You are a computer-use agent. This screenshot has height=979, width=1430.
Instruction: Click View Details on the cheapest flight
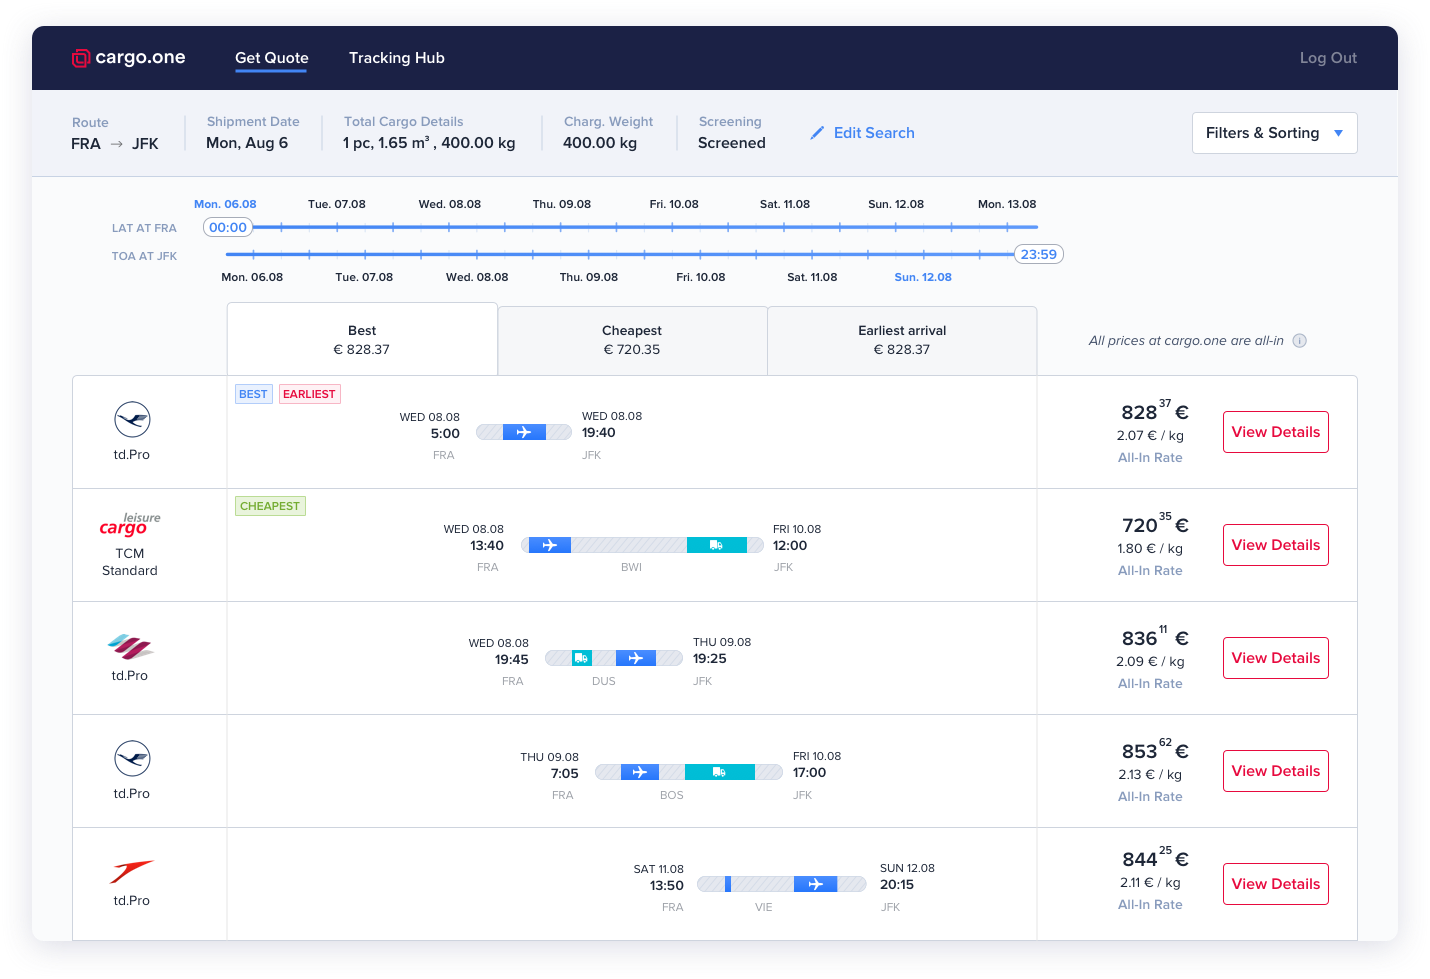[x=1275, y=545]
